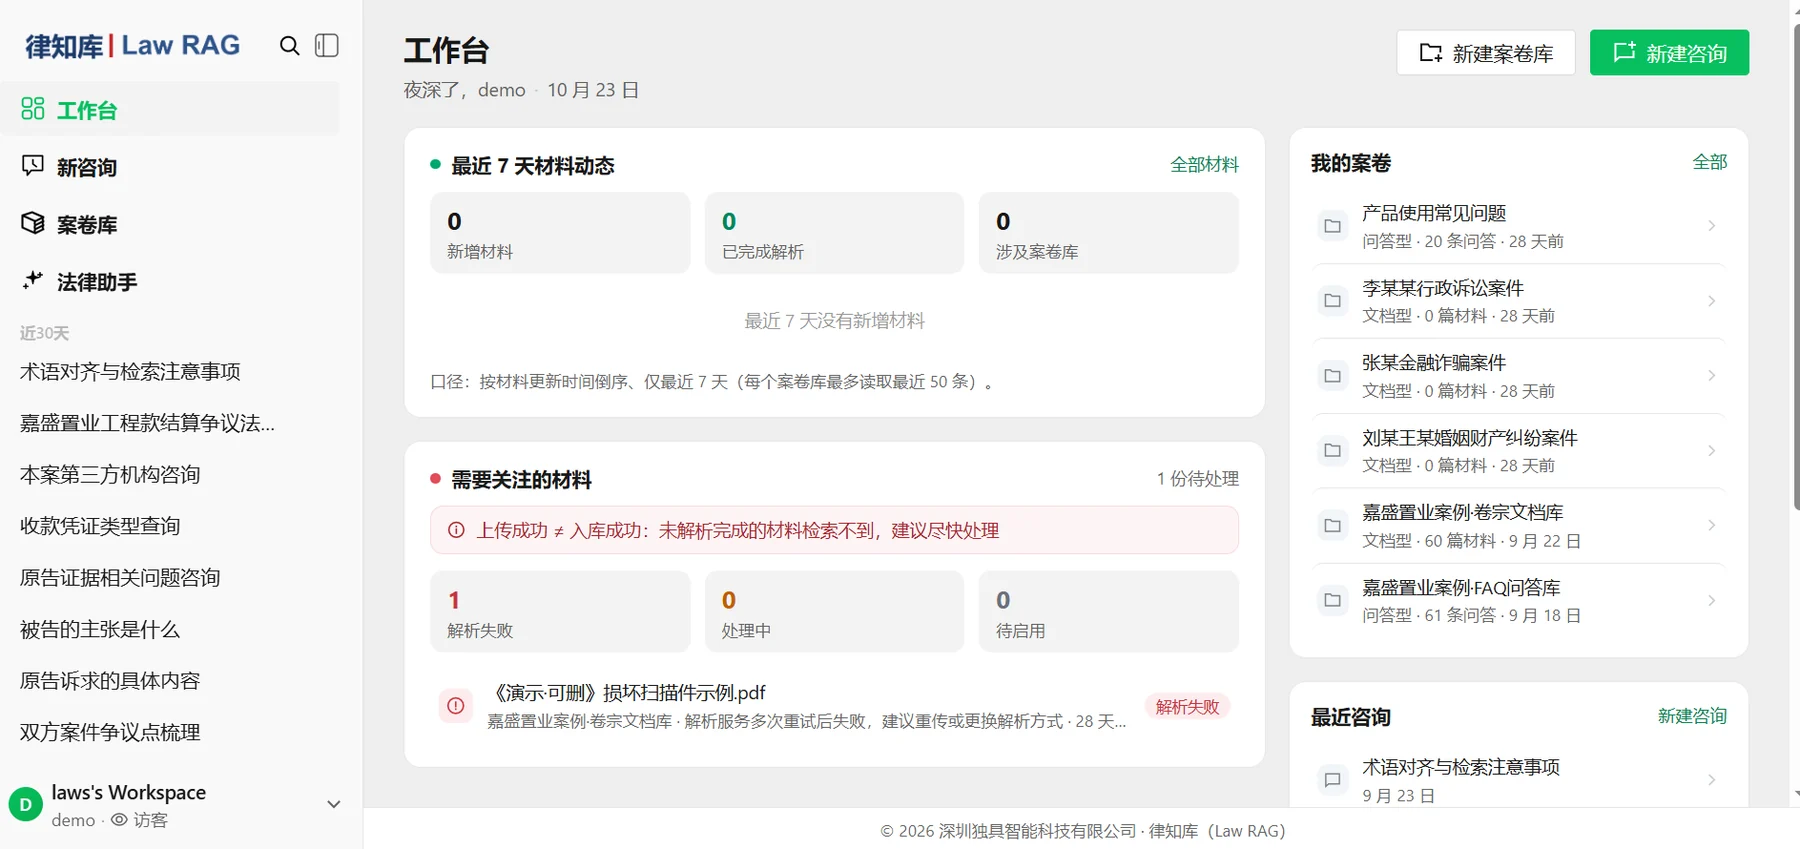Collapse the sidebar with panel icon
The height and width of the screenshot is (849, 1800).
pos(327,46)
